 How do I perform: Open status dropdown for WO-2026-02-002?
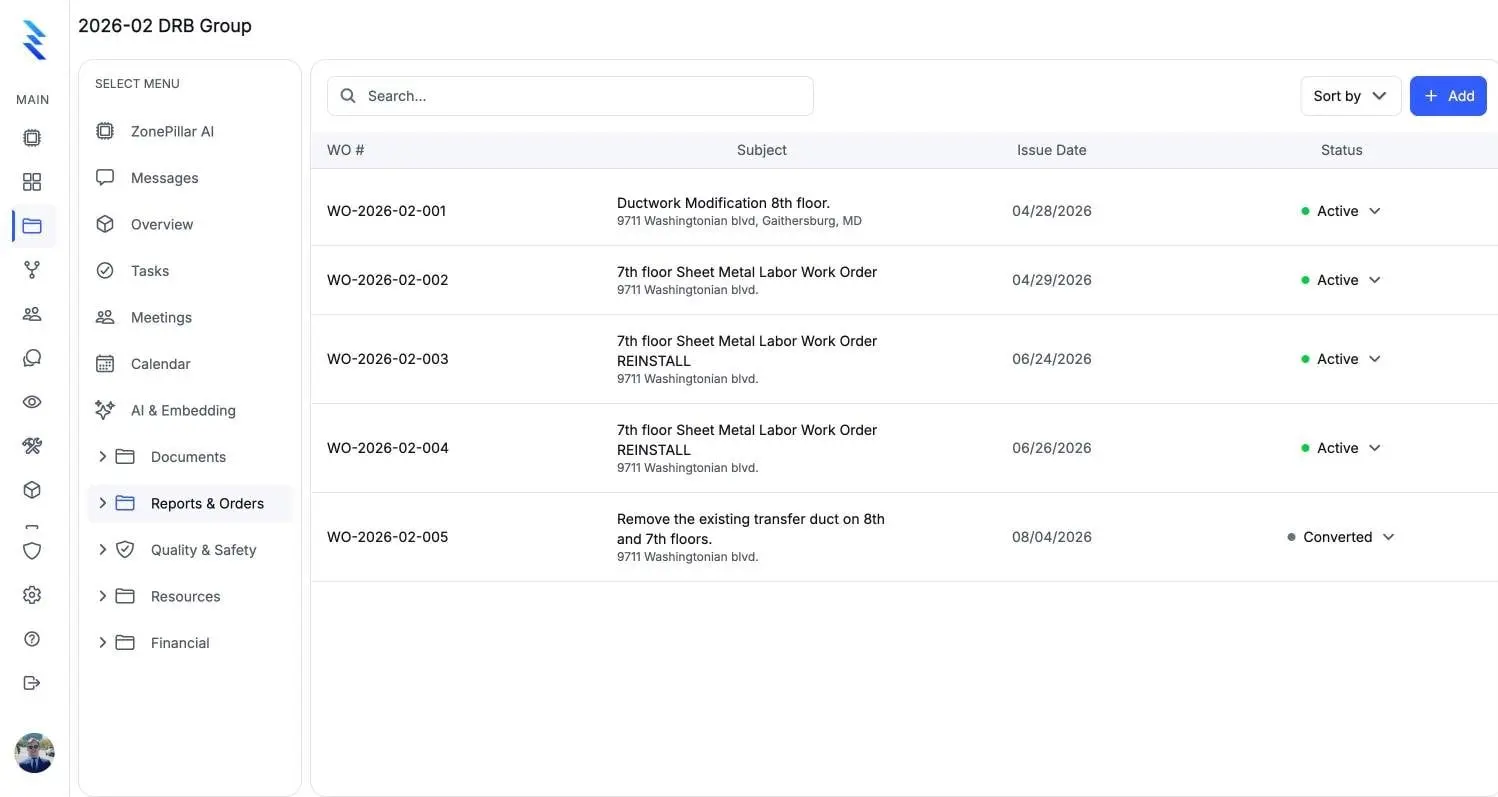[1341, 280]
